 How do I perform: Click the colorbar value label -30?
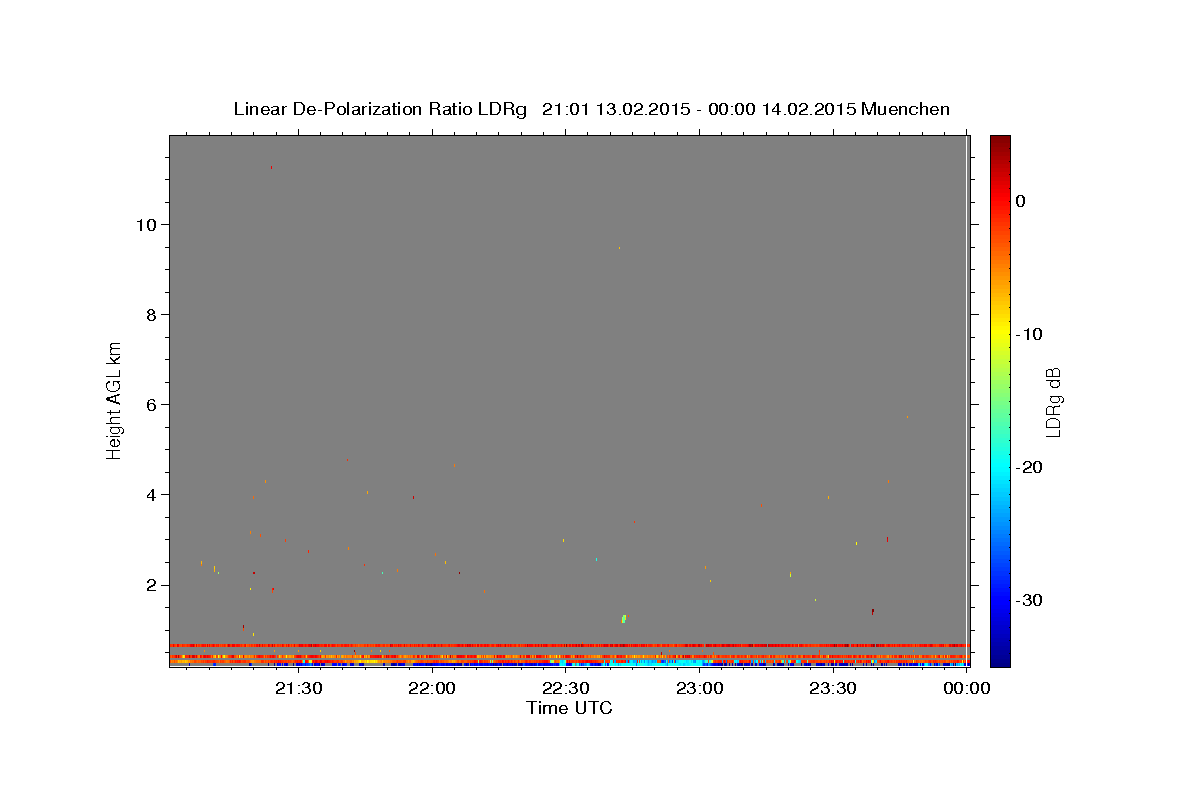tap(1028, 600)
